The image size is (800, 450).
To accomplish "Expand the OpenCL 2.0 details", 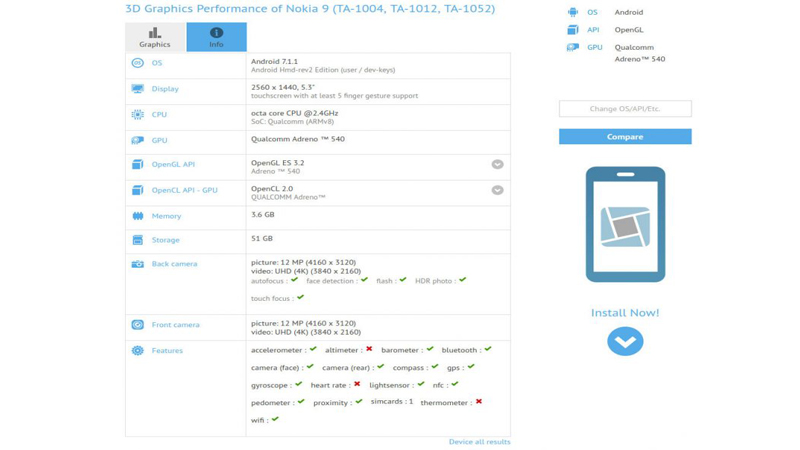I will 497,190.
